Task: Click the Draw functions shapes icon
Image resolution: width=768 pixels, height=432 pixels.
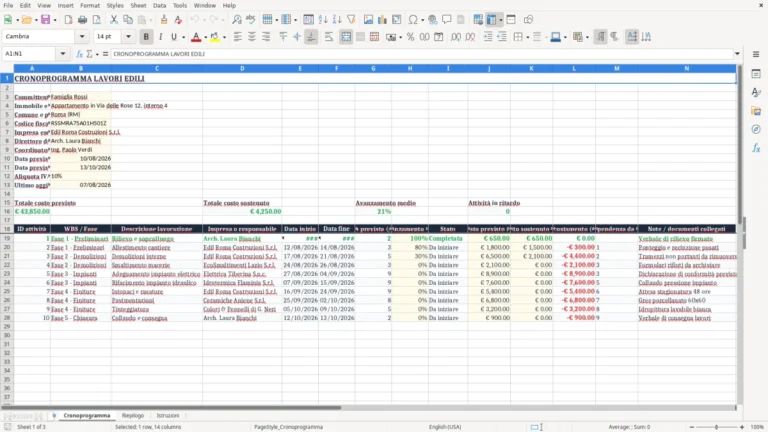Action: pos(528,20)
